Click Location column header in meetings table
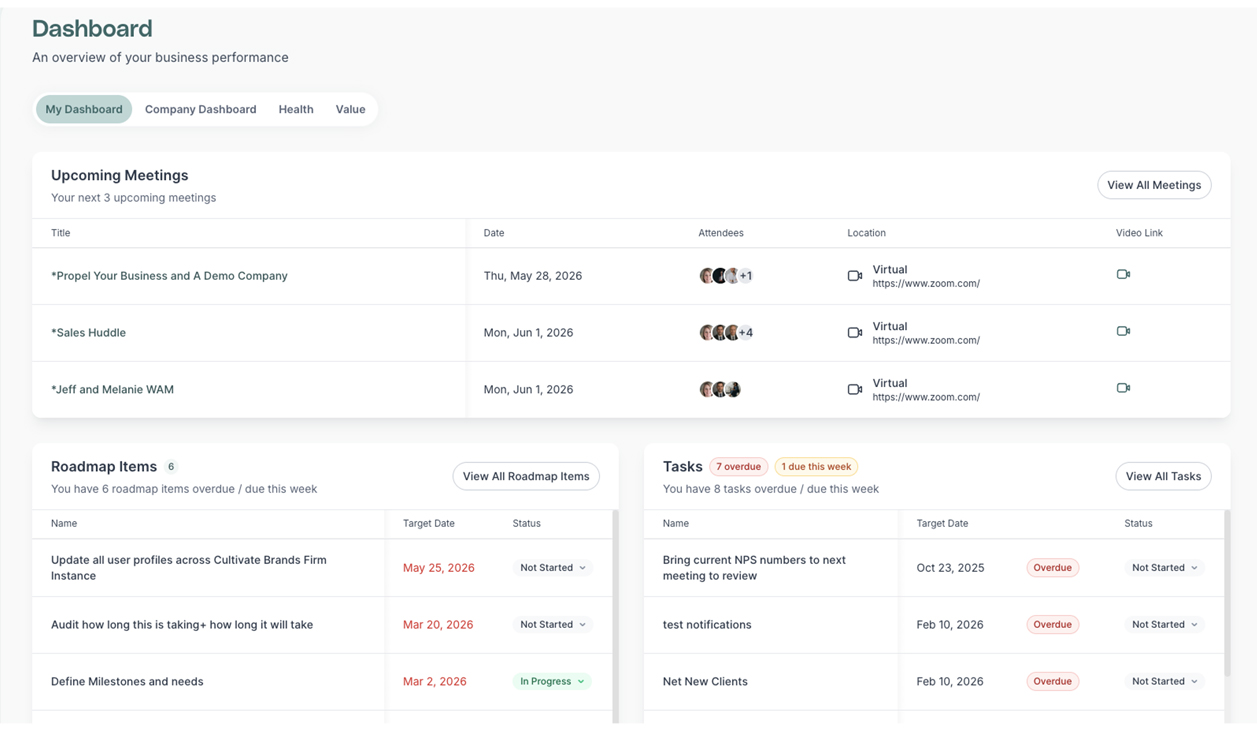 [x=866, y=233]
